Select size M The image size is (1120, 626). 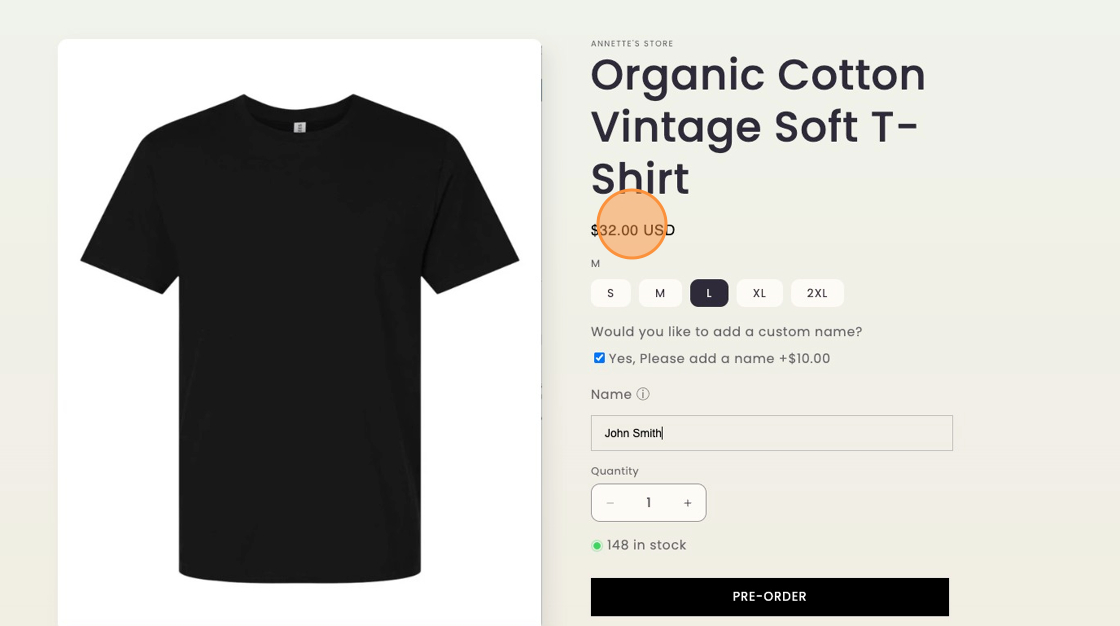(x=660, y=293)
